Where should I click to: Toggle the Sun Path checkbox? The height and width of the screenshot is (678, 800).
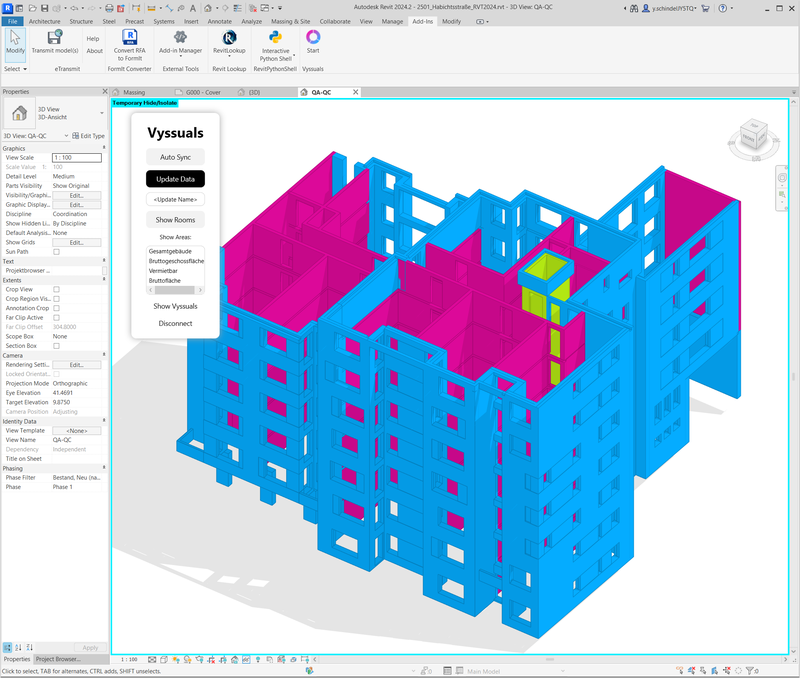coord(57,252)
